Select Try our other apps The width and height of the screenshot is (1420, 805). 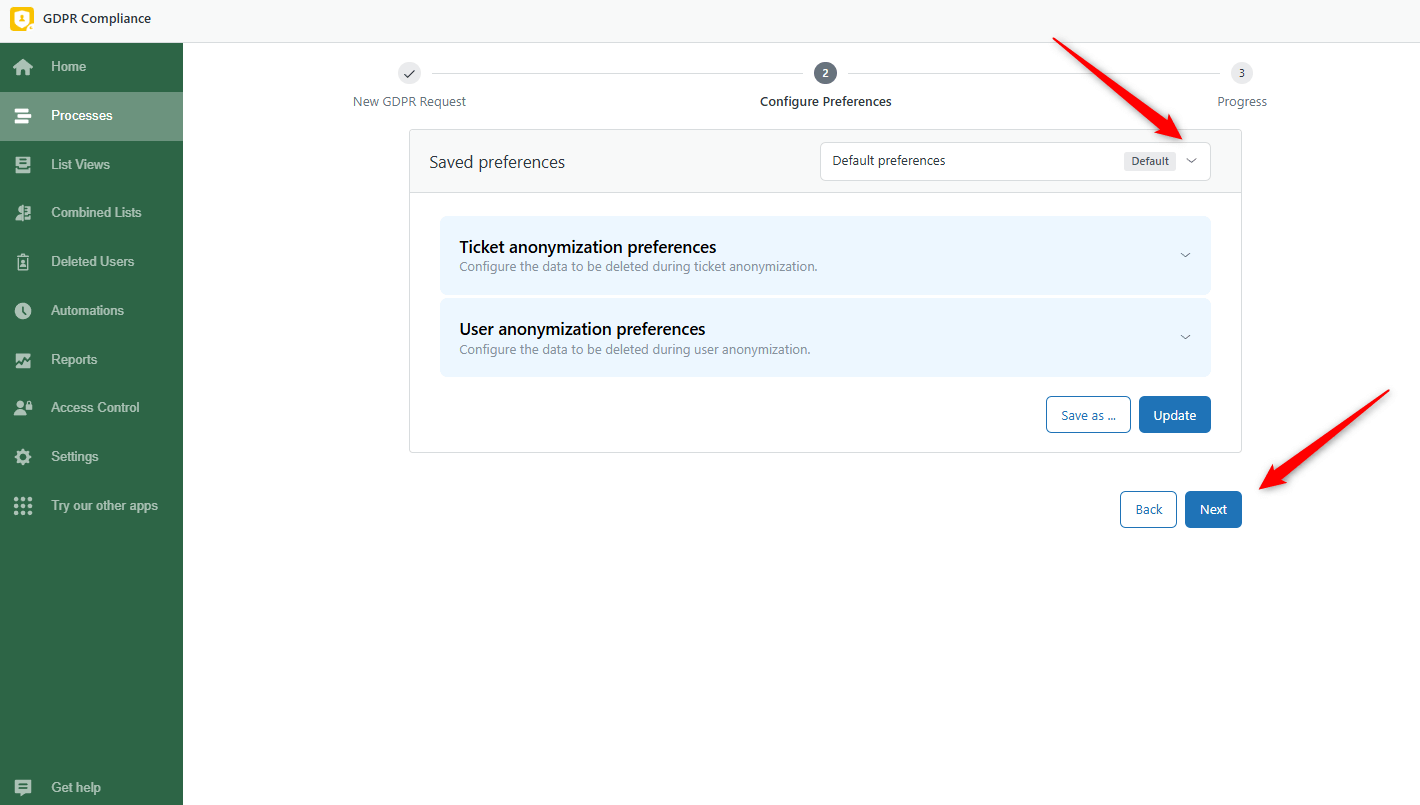pyautogui.click(x=91, y=506)
